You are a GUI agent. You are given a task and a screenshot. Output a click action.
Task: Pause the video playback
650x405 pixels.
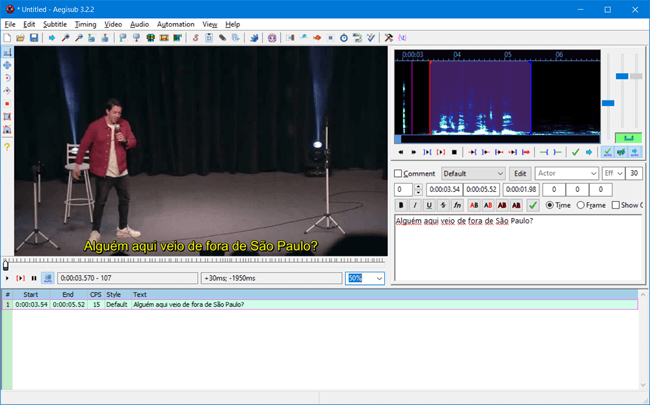33,278
